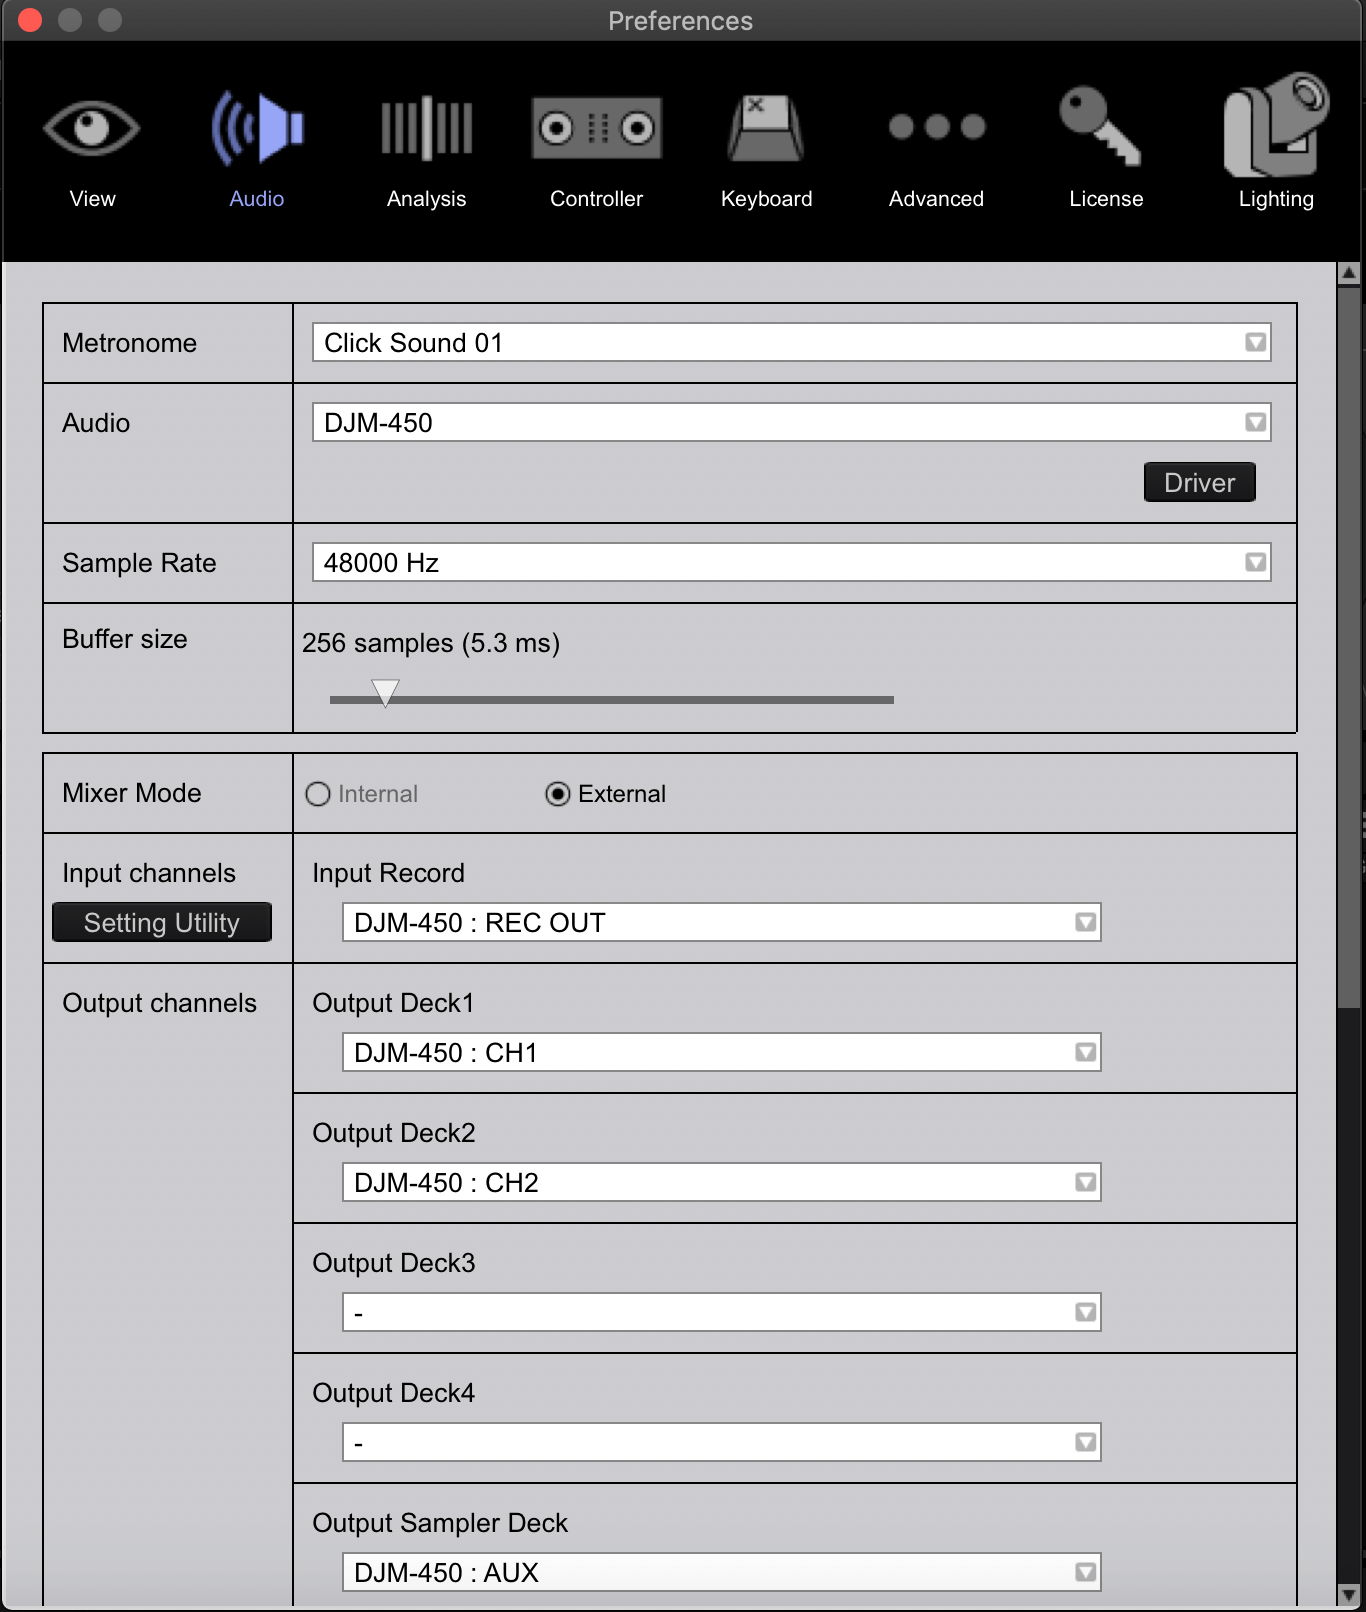1366x1612 pixels.
Task: Select External mixer mode radio button
Action: 558,794
